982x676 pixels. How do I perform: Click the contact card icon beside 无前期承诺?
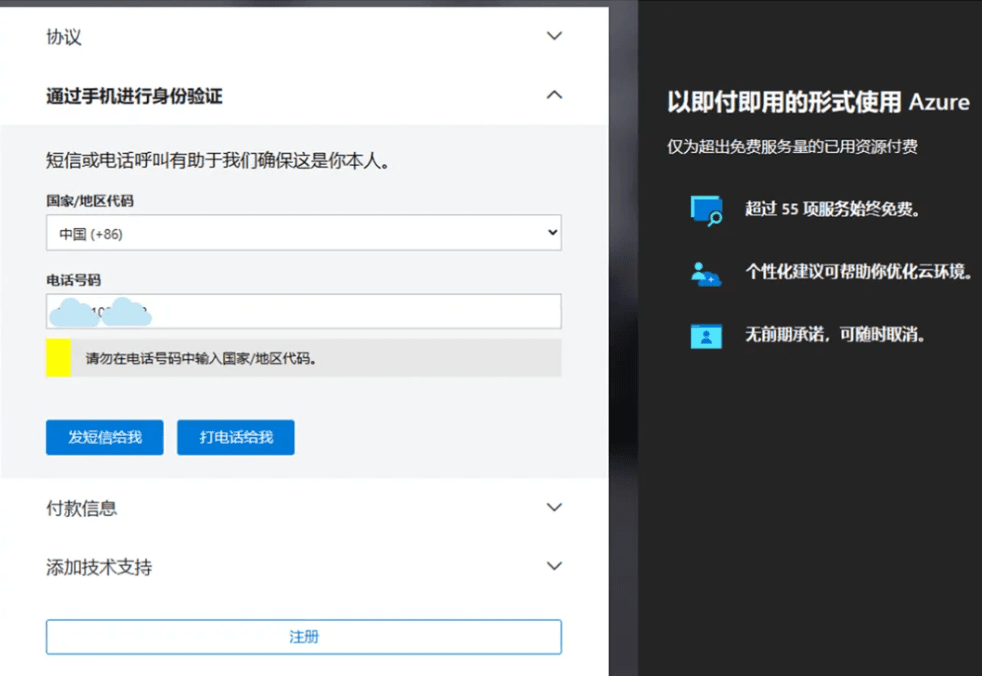coord(706,336)
